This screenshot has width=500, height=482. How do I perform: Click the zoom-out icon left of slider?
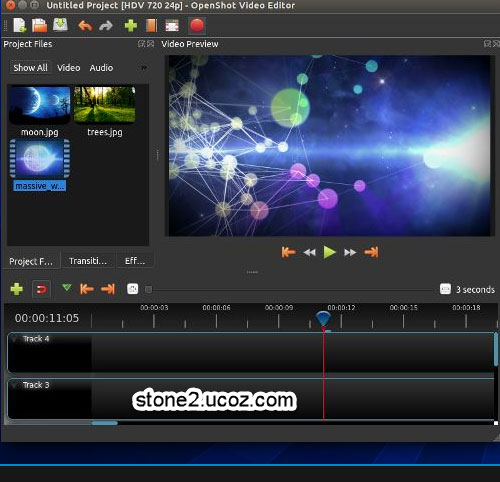coord(133,289)
